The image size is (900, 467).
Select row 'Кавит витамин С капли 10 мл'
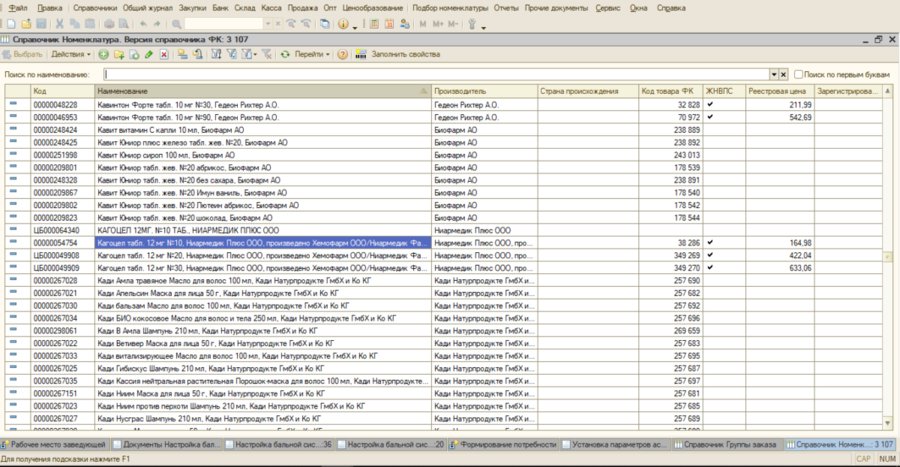[443, 130]
